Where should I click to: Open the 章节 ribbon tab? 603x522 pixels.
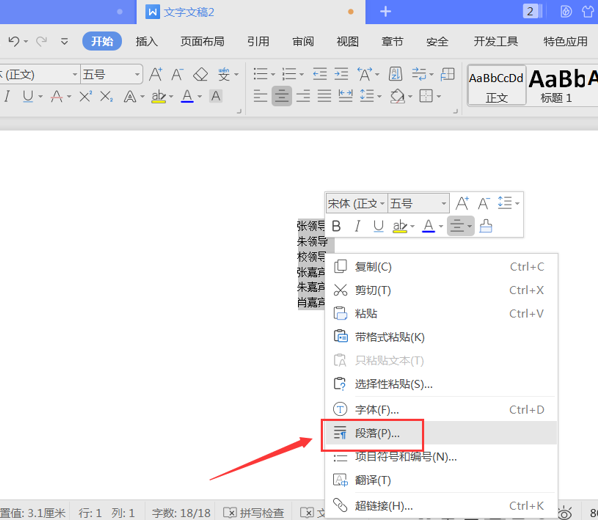pyautogui.click(x=392, y=41)
